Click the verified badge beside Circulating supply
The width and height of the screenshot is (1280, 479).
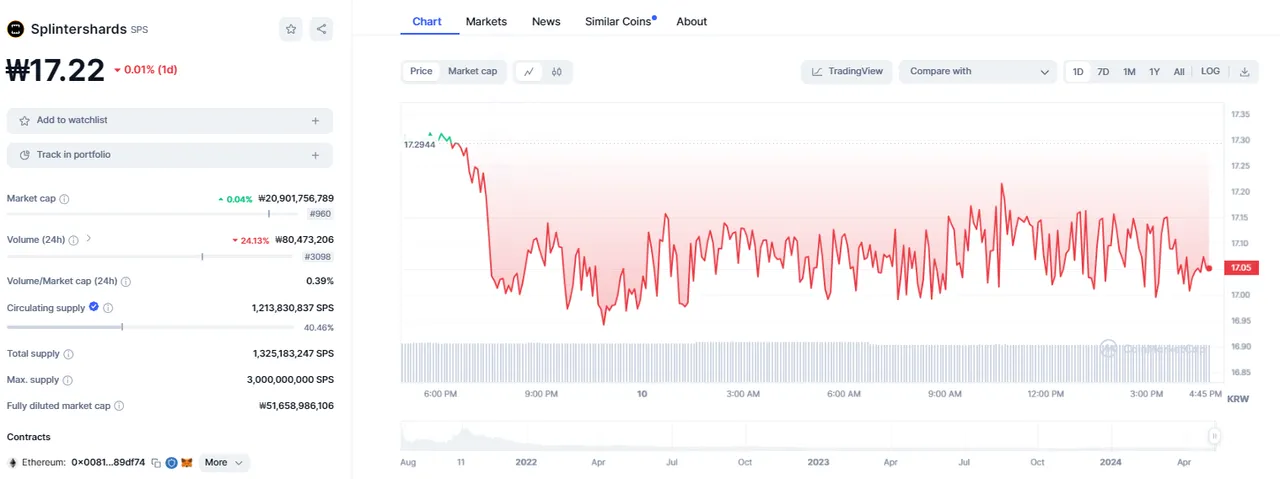[x=94, y=307]
